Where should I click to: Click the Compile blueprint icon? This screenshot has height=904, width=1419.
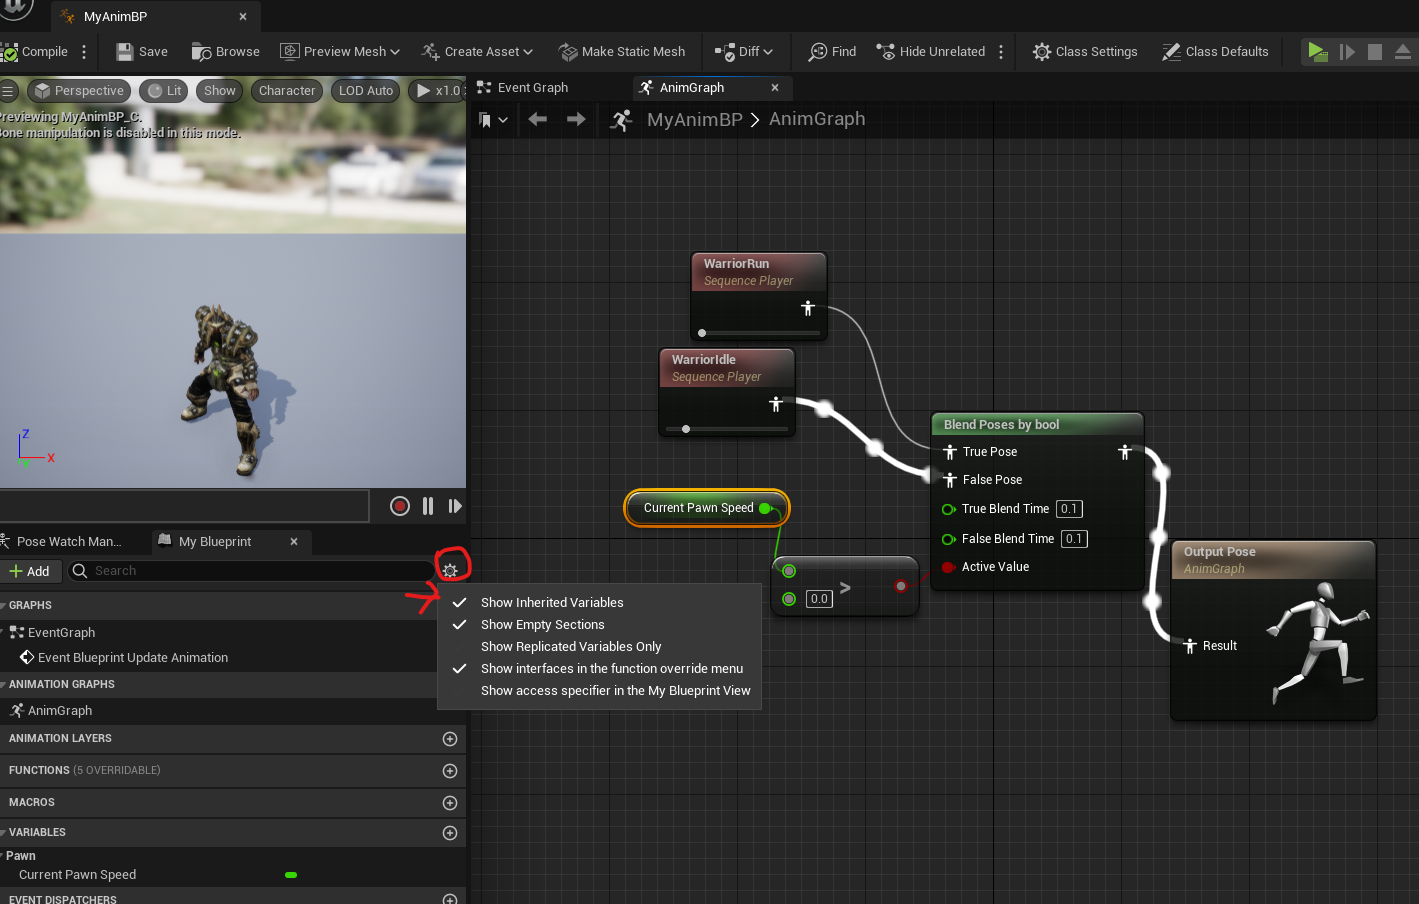[10, 52]
